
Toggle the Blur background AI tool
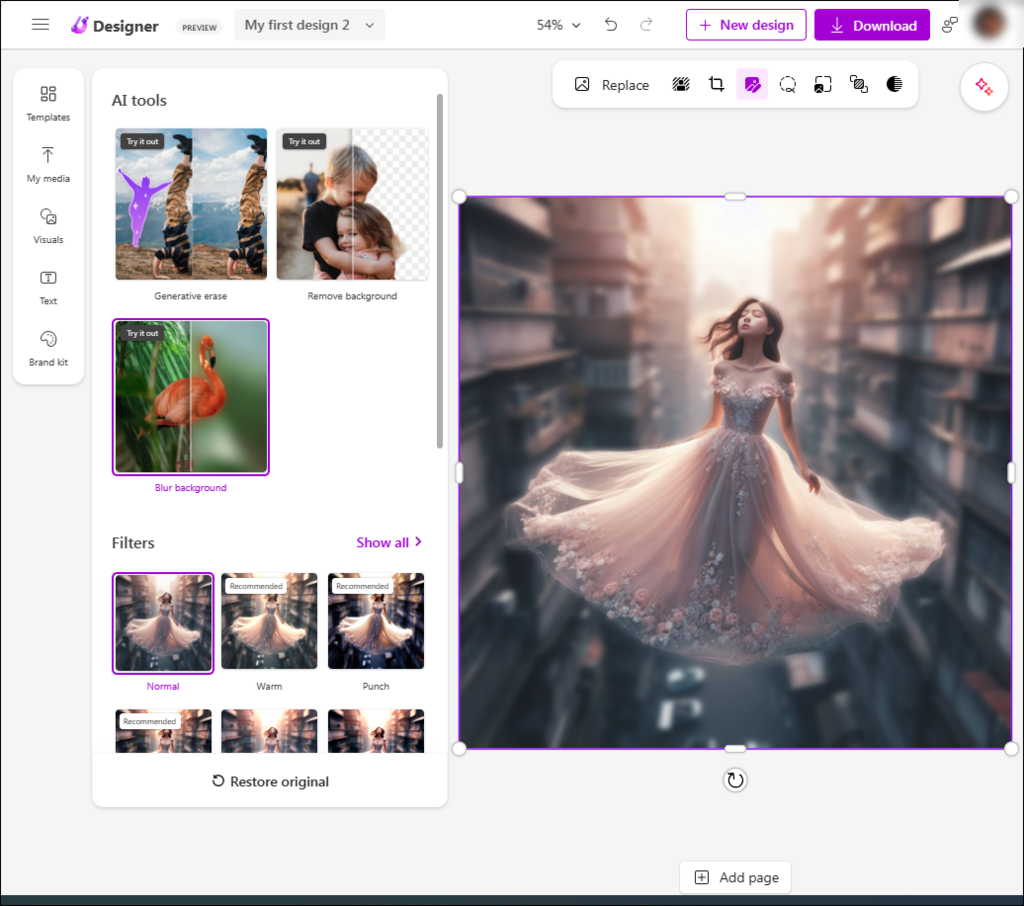pyautogui.click(x=191, y=397)
